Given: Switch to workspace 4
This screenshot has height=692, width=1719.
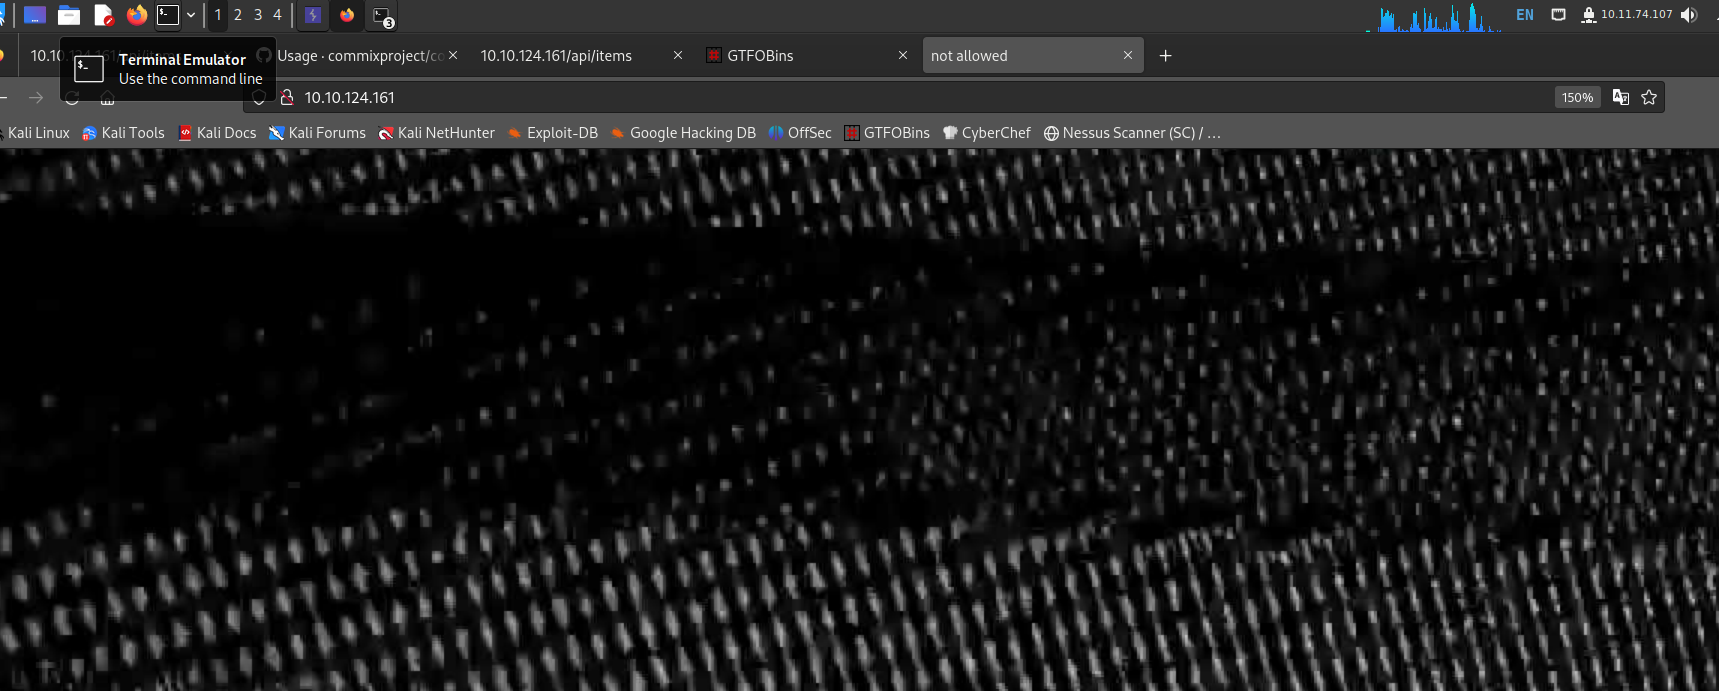Looking at the screenshot, I should 278,15.
